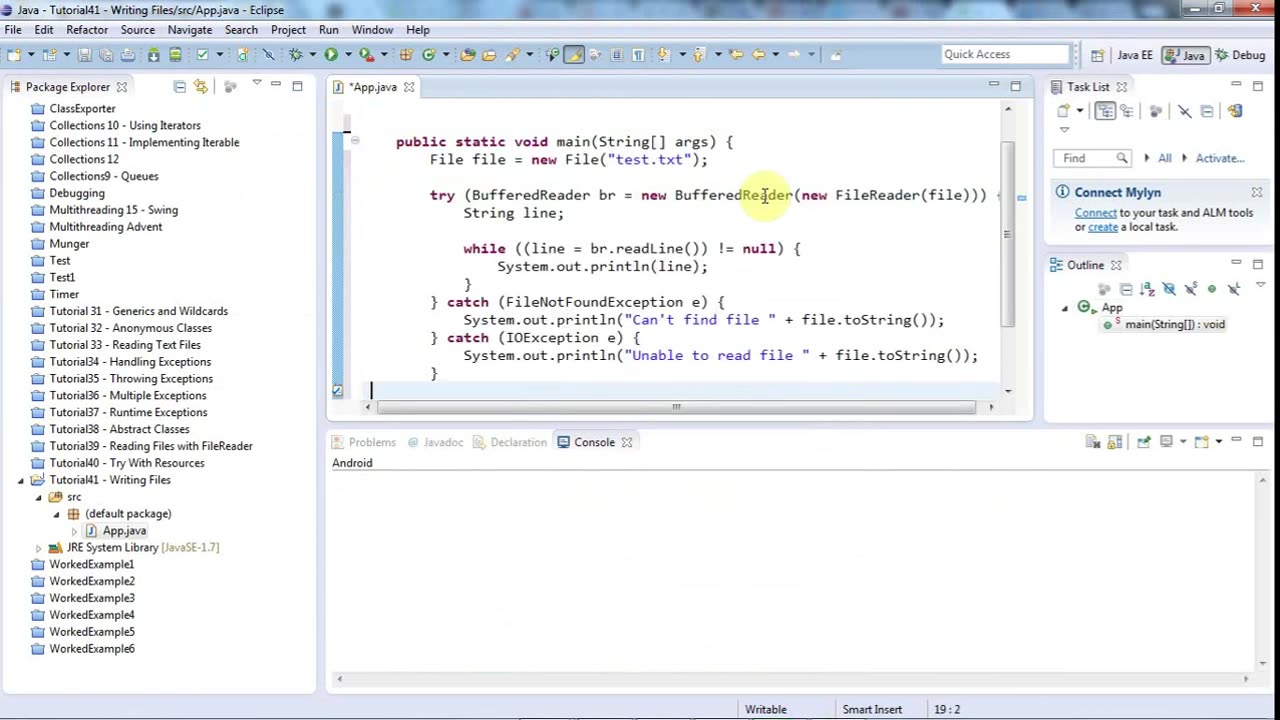Click the Run Last Tool external tools icon

pyautogui.click(x=366, y=55)
